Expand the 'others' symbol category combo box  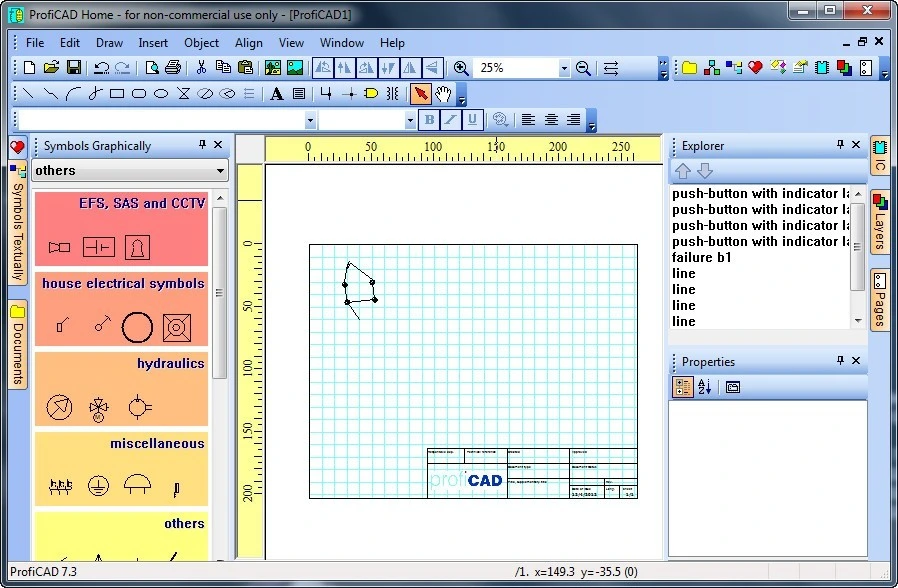click(x=130, y=171)
